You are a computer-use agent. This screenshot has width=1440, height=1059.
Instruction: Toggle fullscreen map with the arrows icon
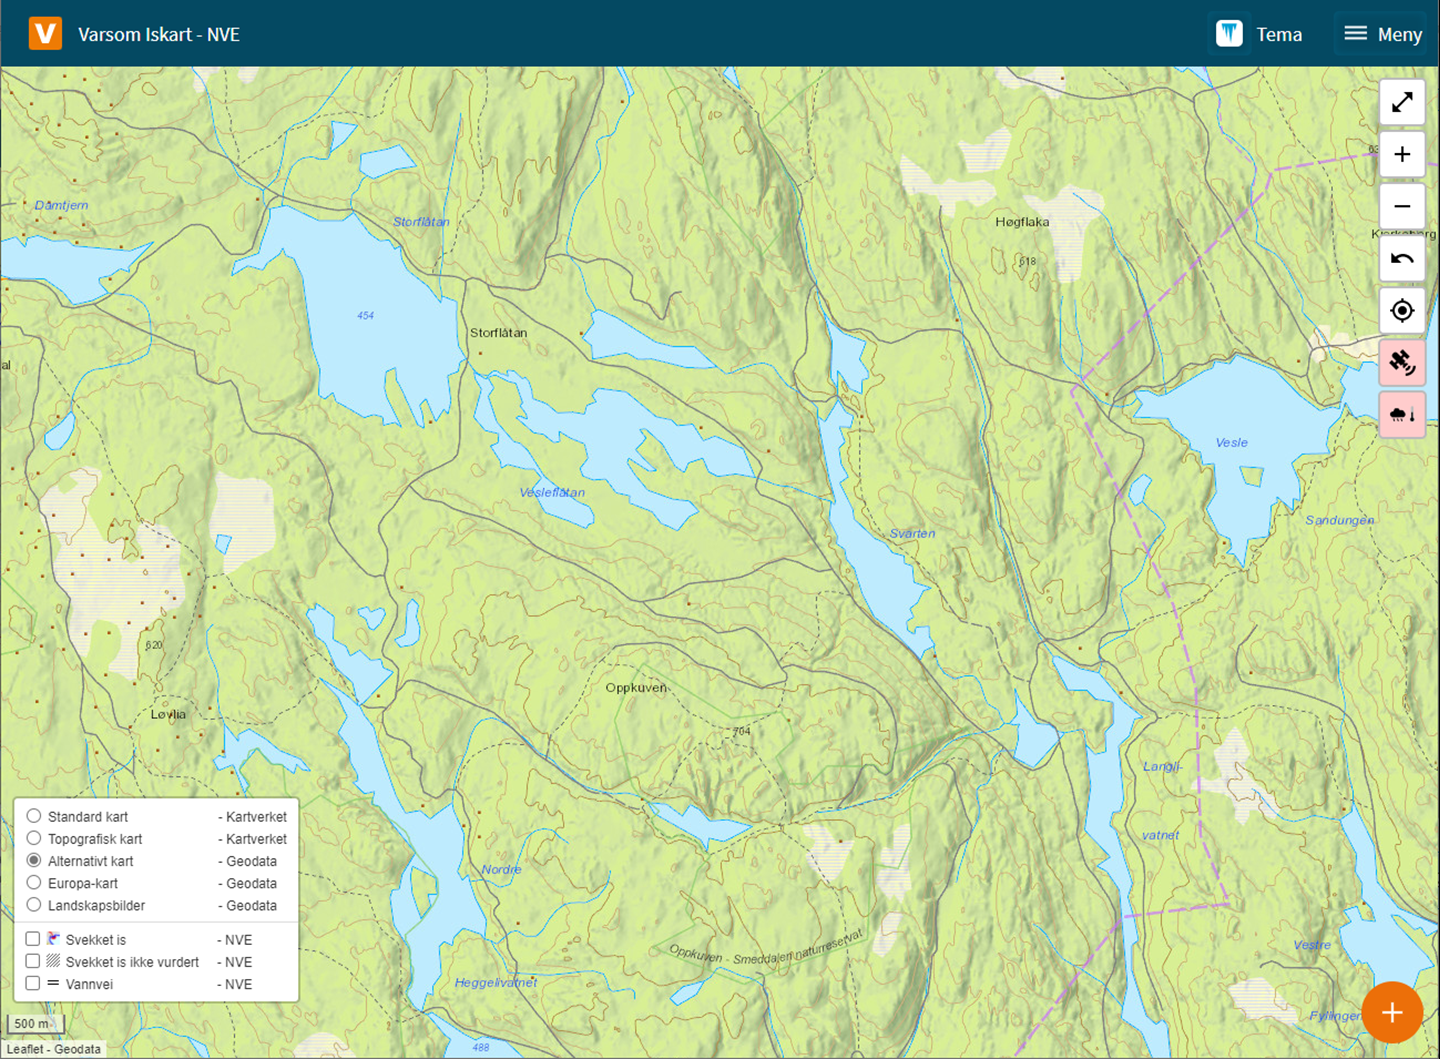[x=1402, y=102]
